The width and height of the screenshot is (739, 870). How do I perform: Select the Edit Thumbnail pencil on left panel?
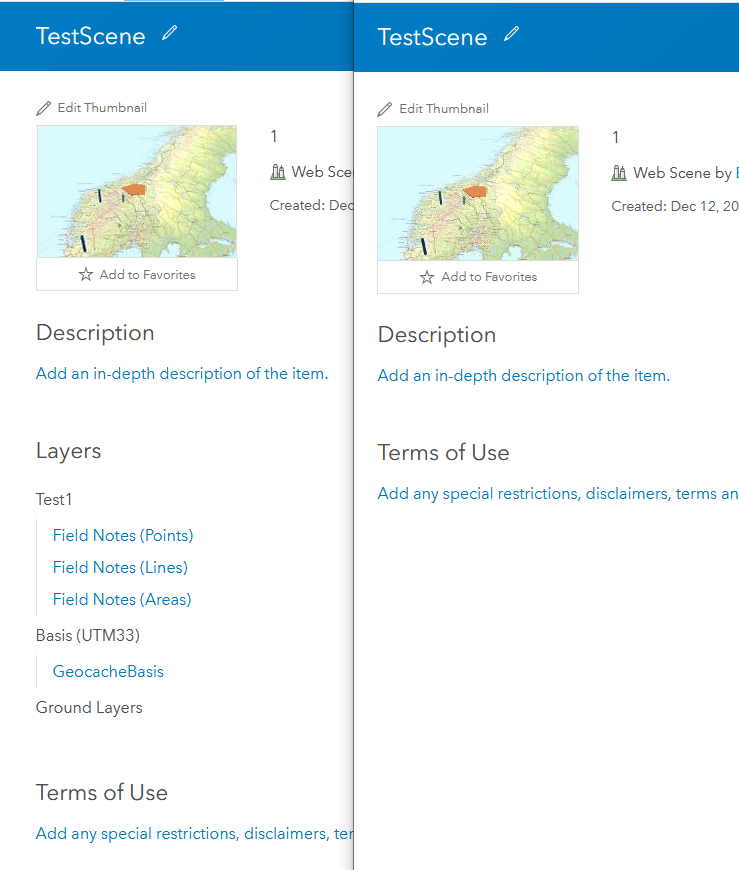pyautogui.click(x=45, y=107)
